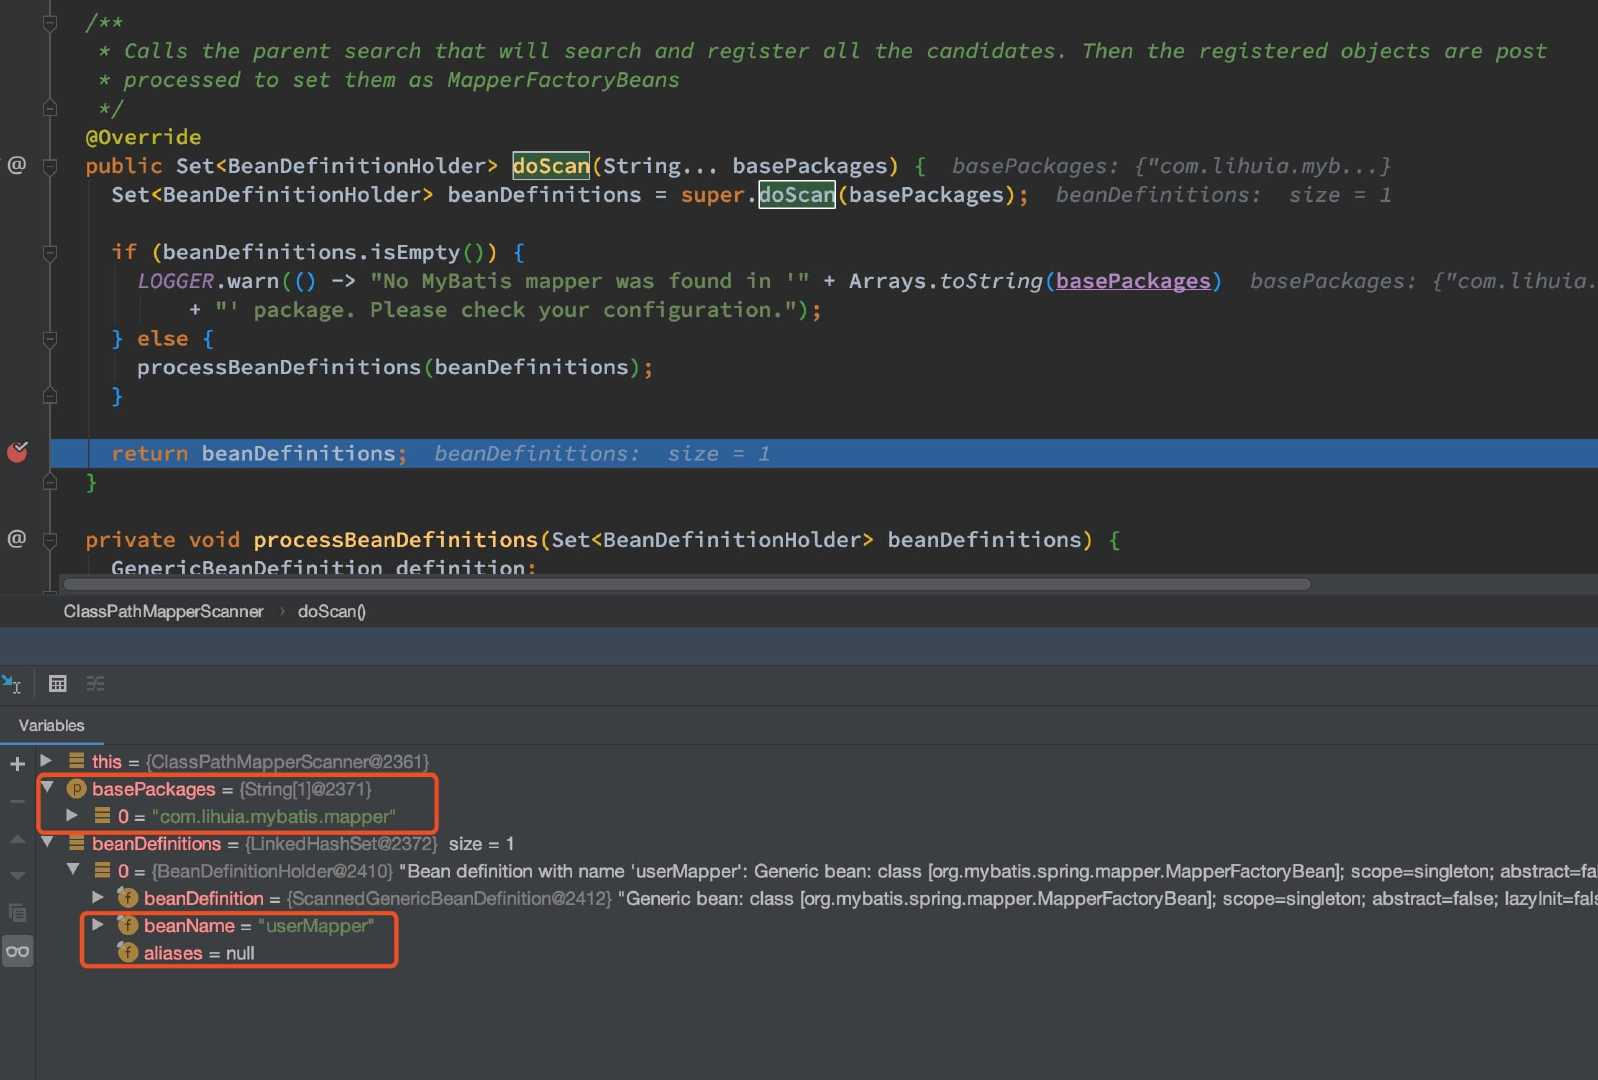This screenshot has height=1080, width=1598.
Task: Select the LinkedHashSet@2372 value text
Action: [x=341, y=843]
